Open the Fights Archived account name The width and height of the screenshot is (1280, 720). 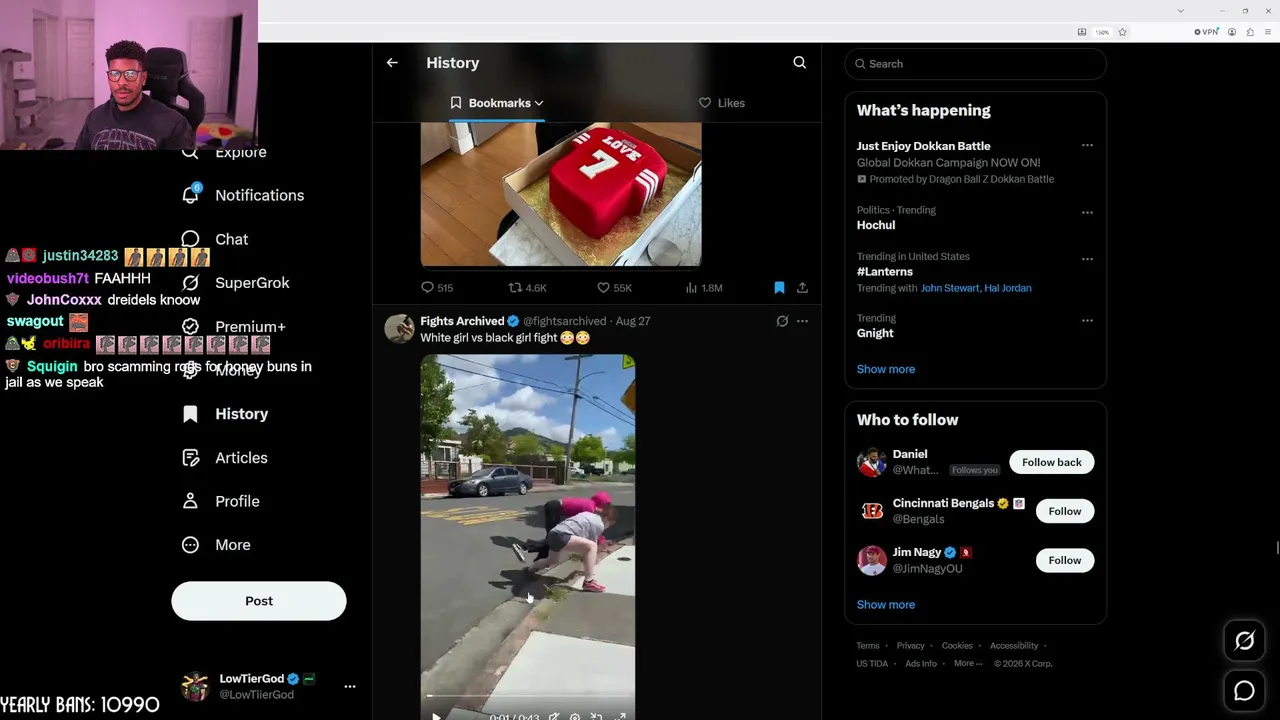(x=462, y=321)
